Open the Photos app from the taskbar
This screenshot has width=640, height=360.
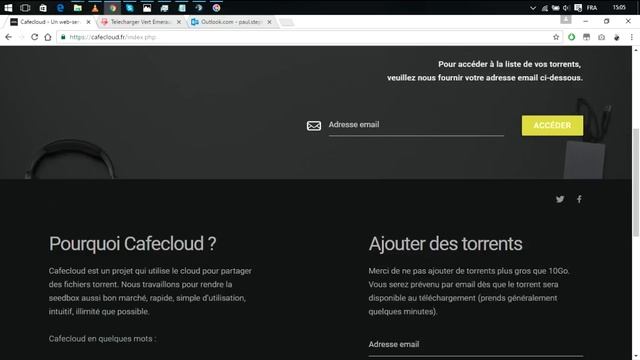click(147, 7)
